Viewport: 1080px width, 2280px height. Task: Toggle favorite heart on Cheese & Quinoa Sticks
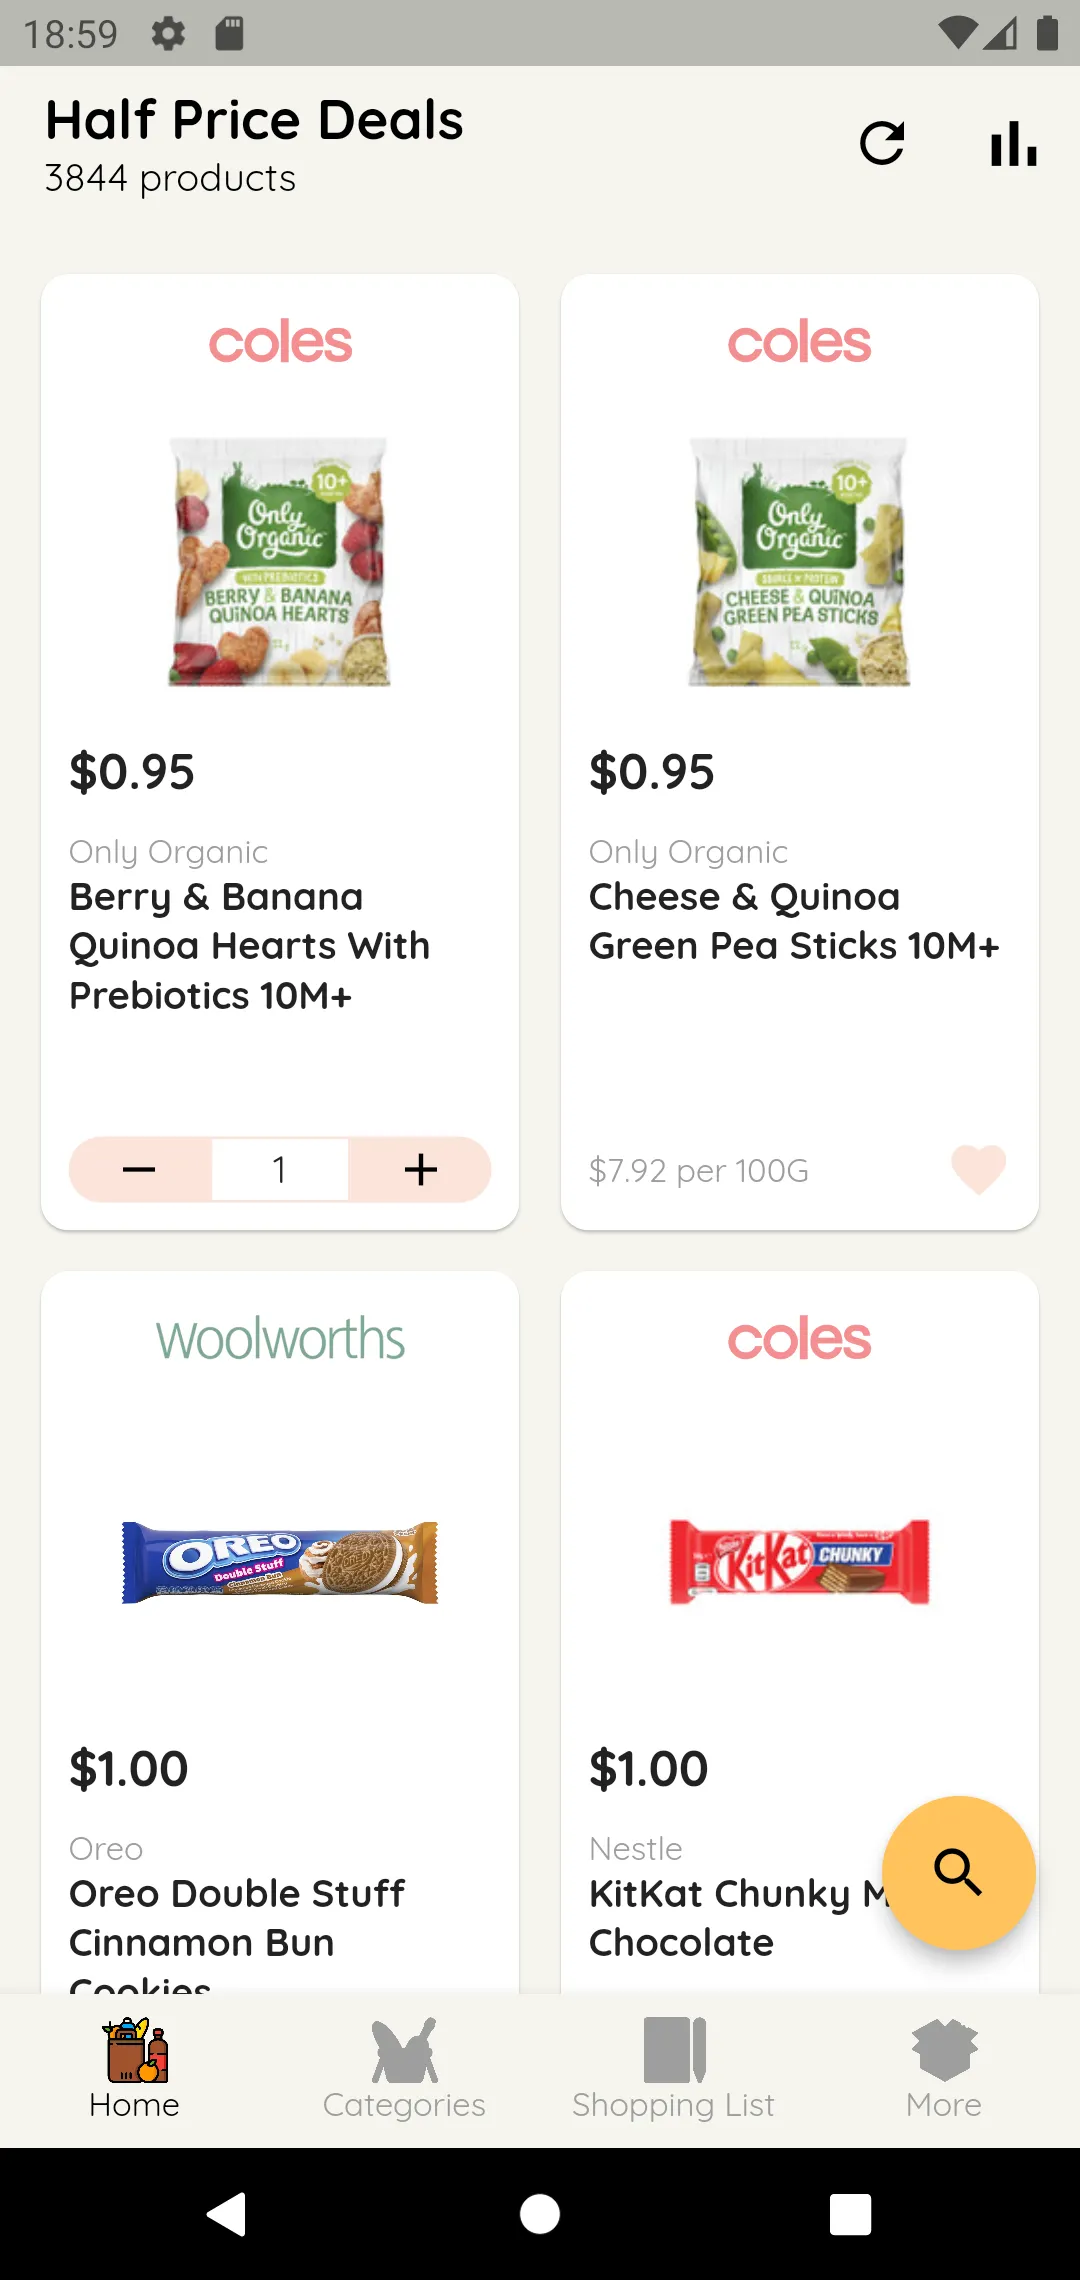[x=978, y=1169]
